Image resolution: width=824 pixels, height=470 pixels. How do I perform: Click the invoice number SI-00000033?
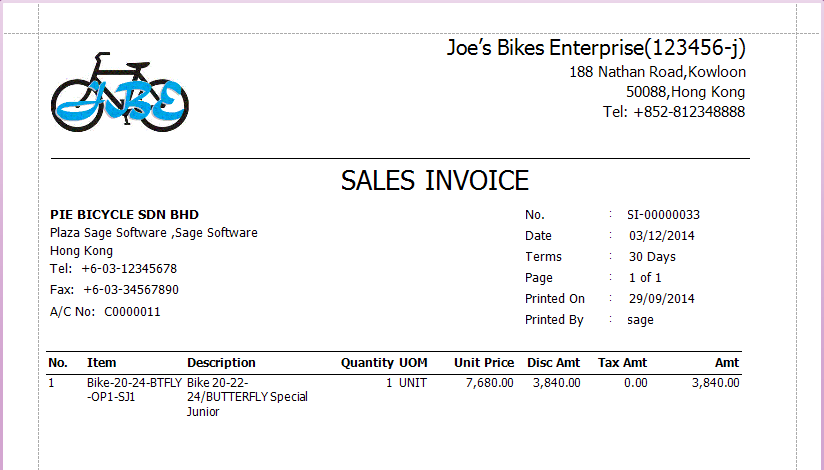663,215
